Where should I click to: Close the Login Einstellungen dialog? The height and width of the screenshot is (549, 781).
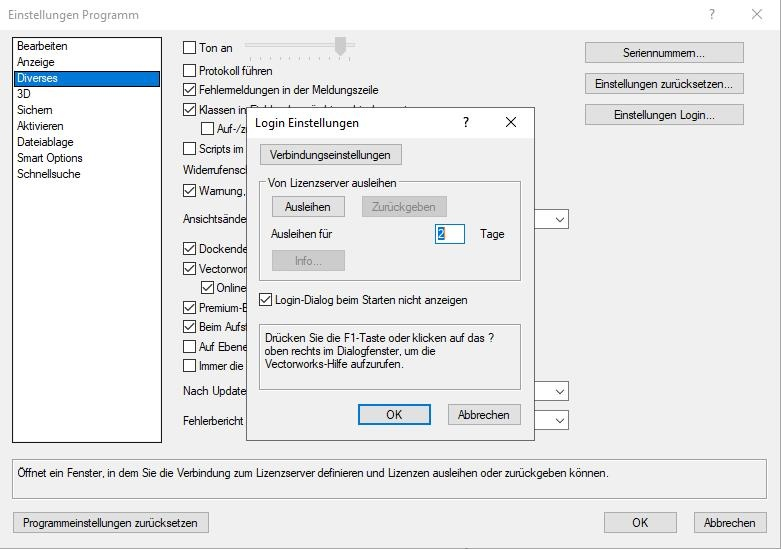(x=511, y=122)
